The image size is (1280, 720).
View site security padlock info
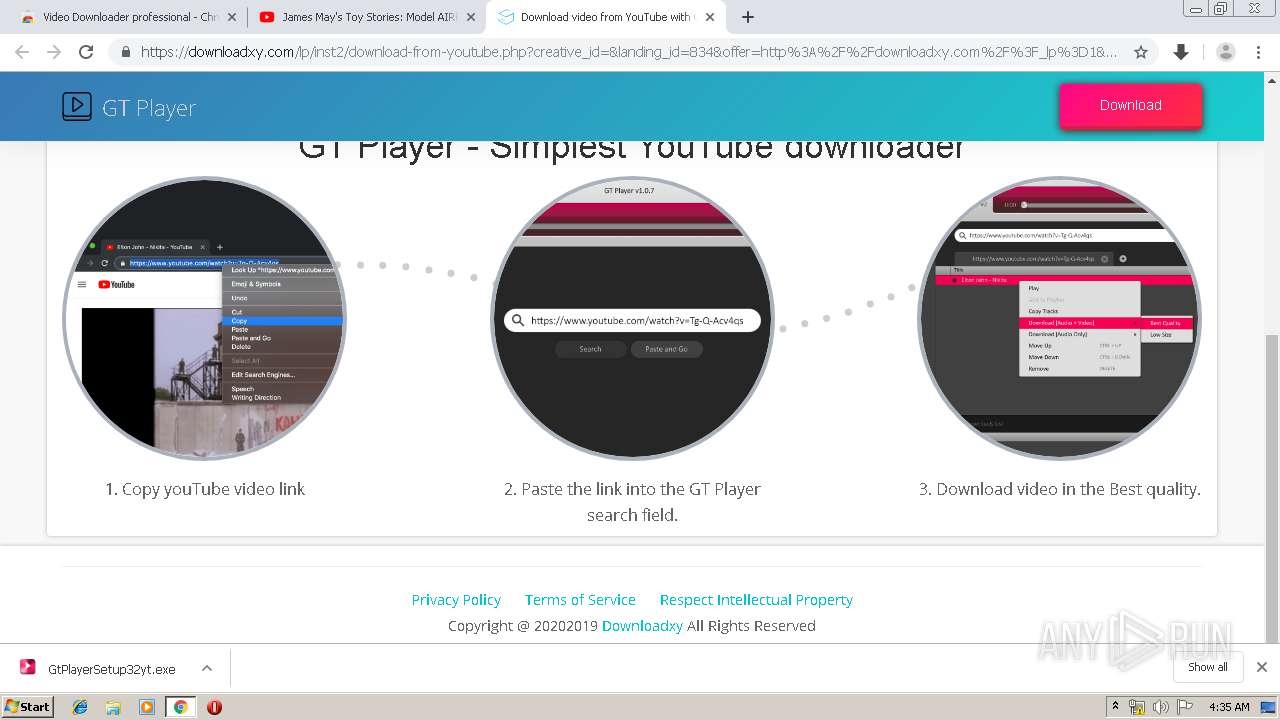click(x=125, y=52)
